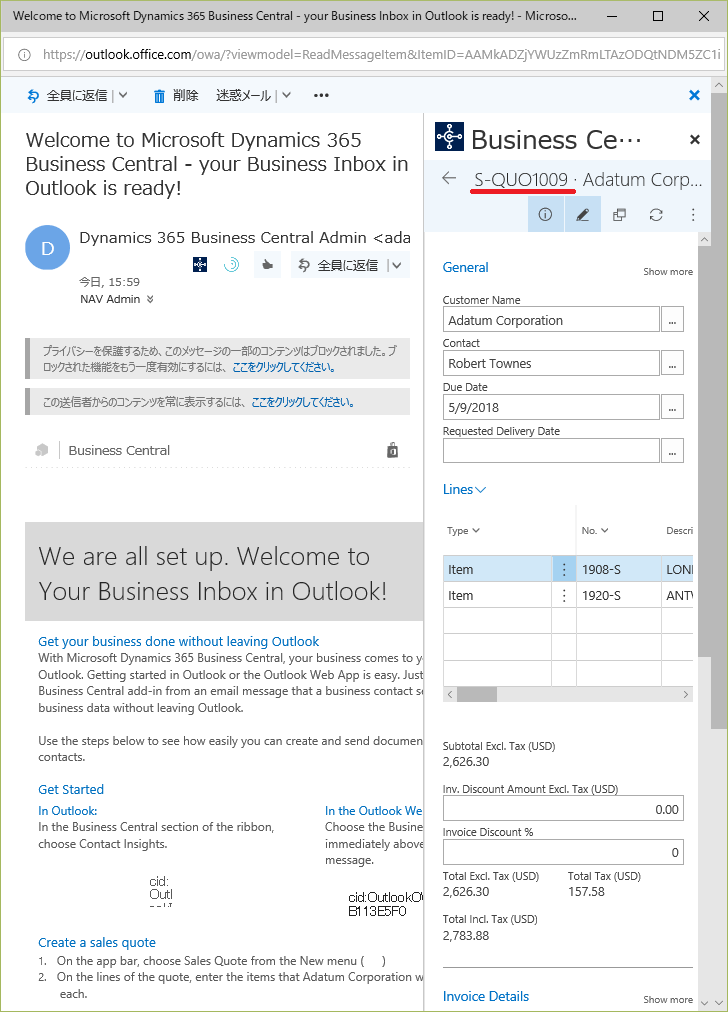
Task: Click the reply-all icon in the top command bar
Action: pyautogui.click(x=33, y=96)
